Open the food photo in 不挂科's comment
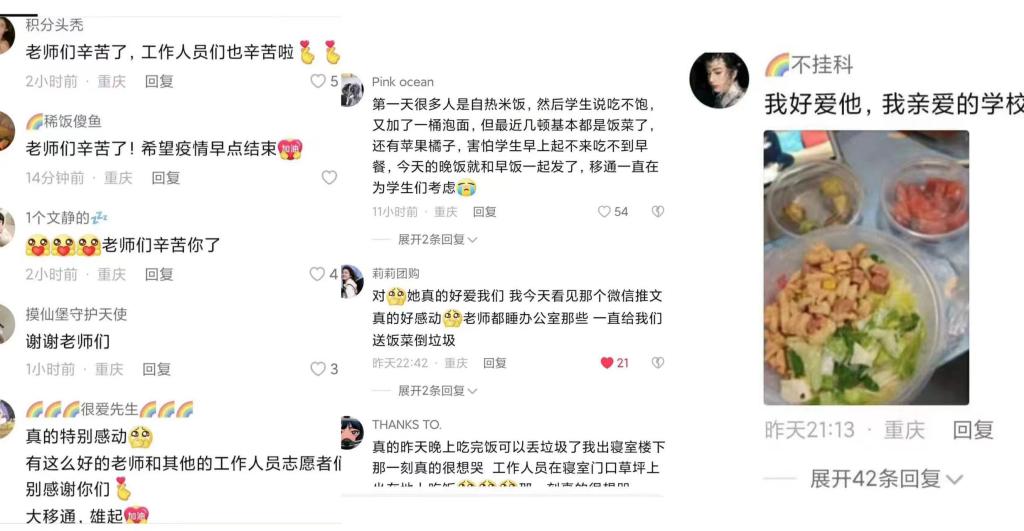Image resolution: width=1024 pixels, height=531 pixels. pos(866,267)
